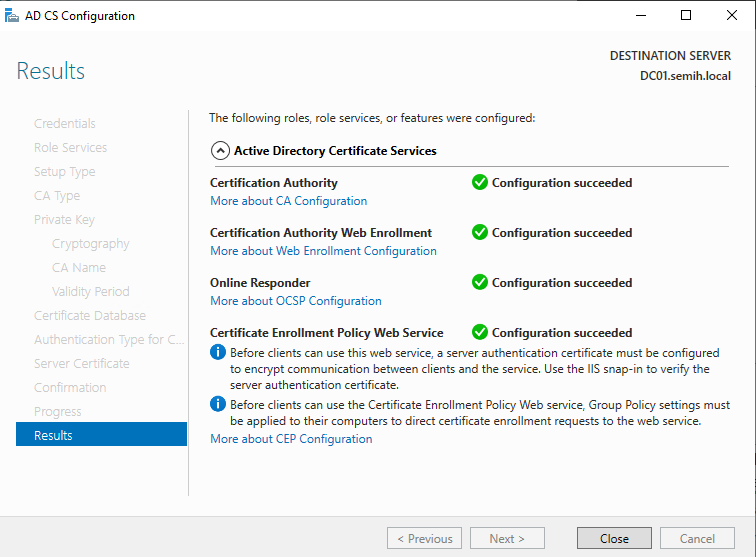Screen dimensions: 756x557
Task: Click info icon about Group Policy settings
Action: tap(218, 405)
